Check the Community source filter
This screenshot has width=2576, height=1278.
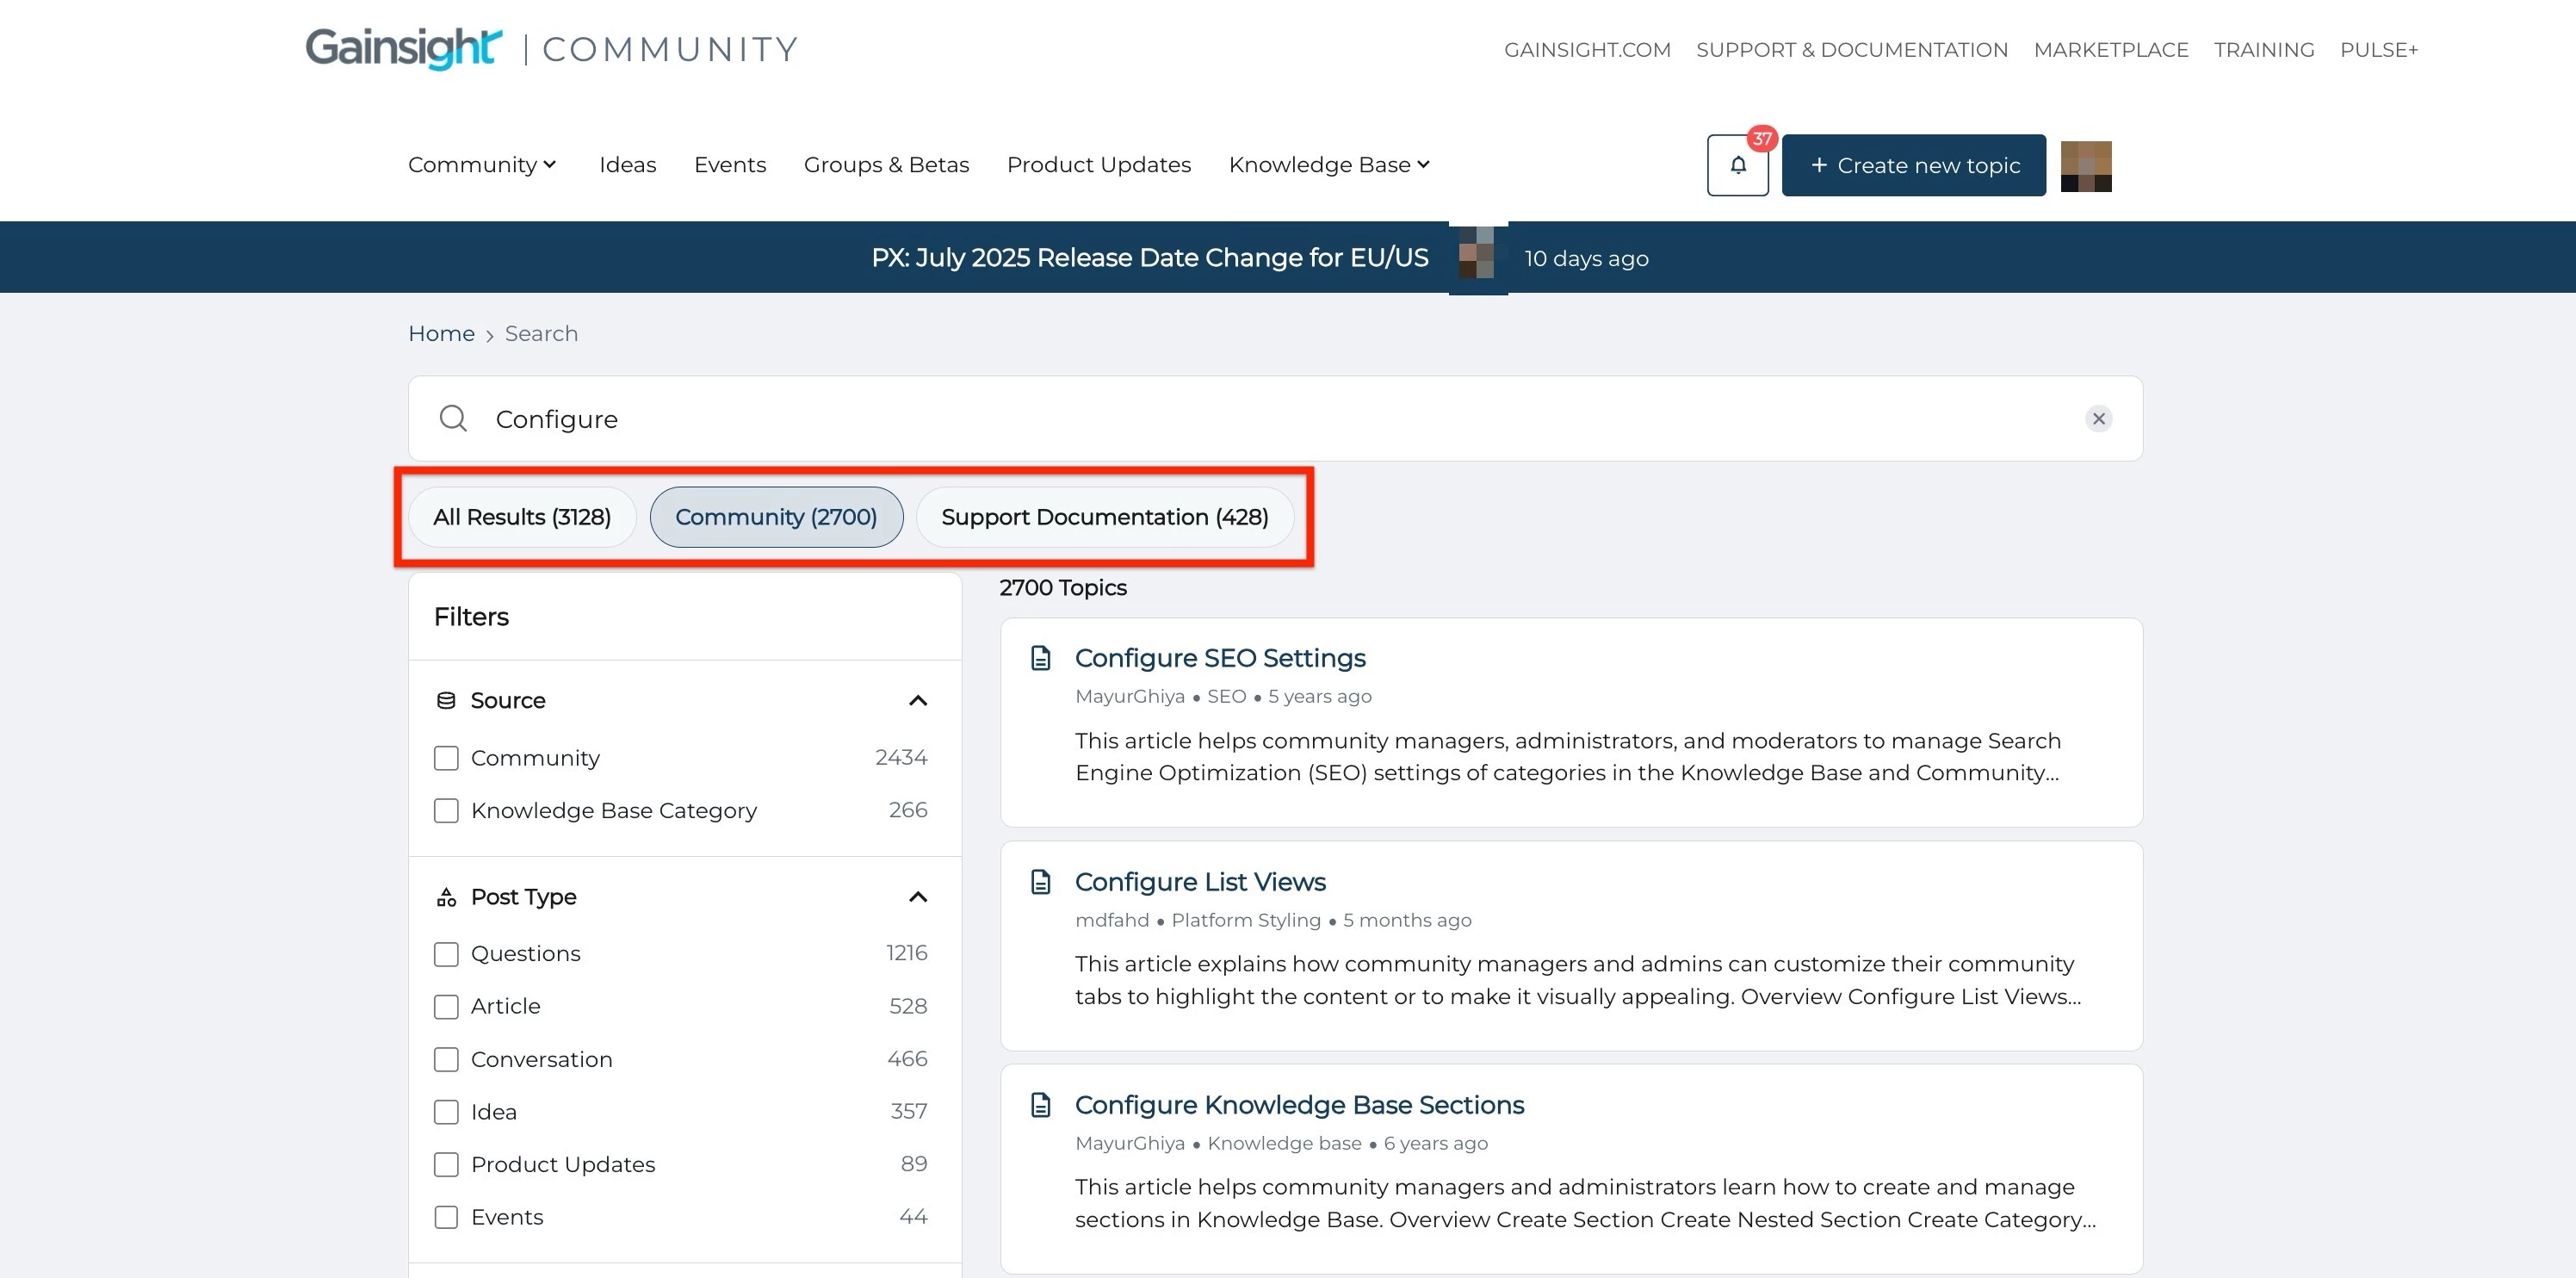click(x=446, y=758)
